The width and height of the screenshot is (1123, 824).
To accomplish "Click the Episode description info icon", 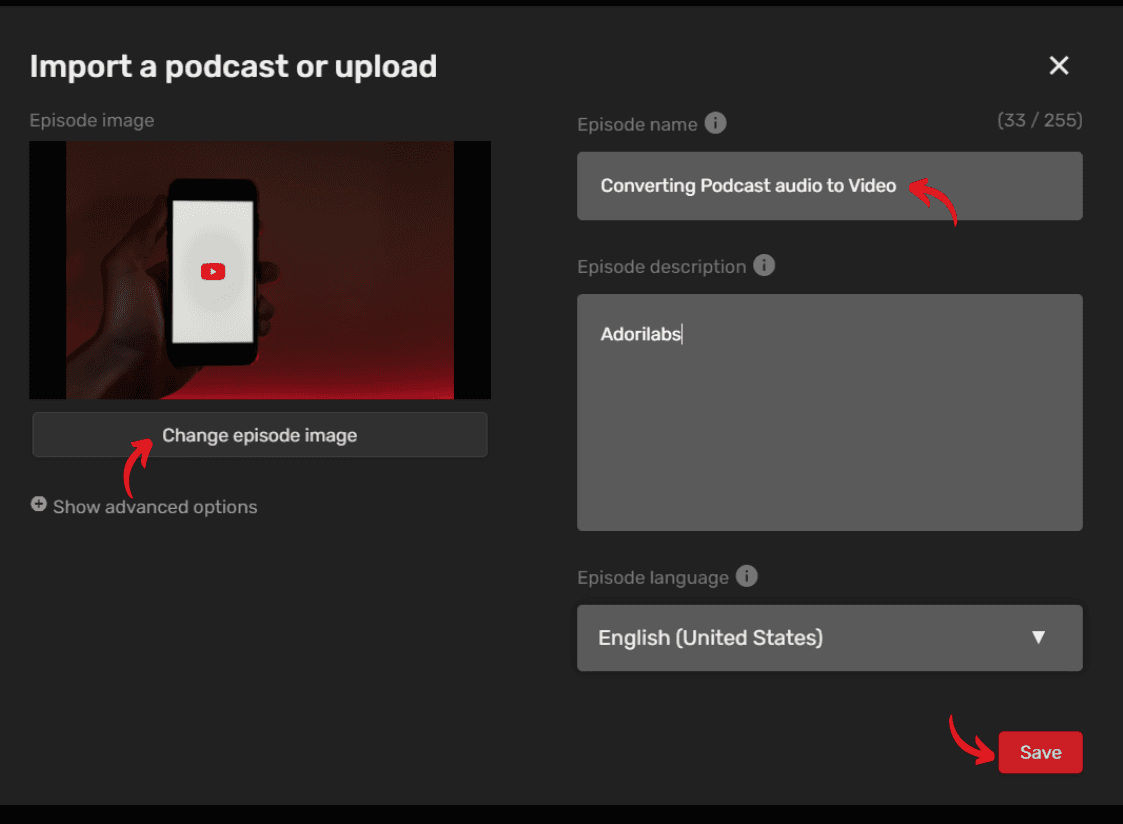I will (763, 266).
